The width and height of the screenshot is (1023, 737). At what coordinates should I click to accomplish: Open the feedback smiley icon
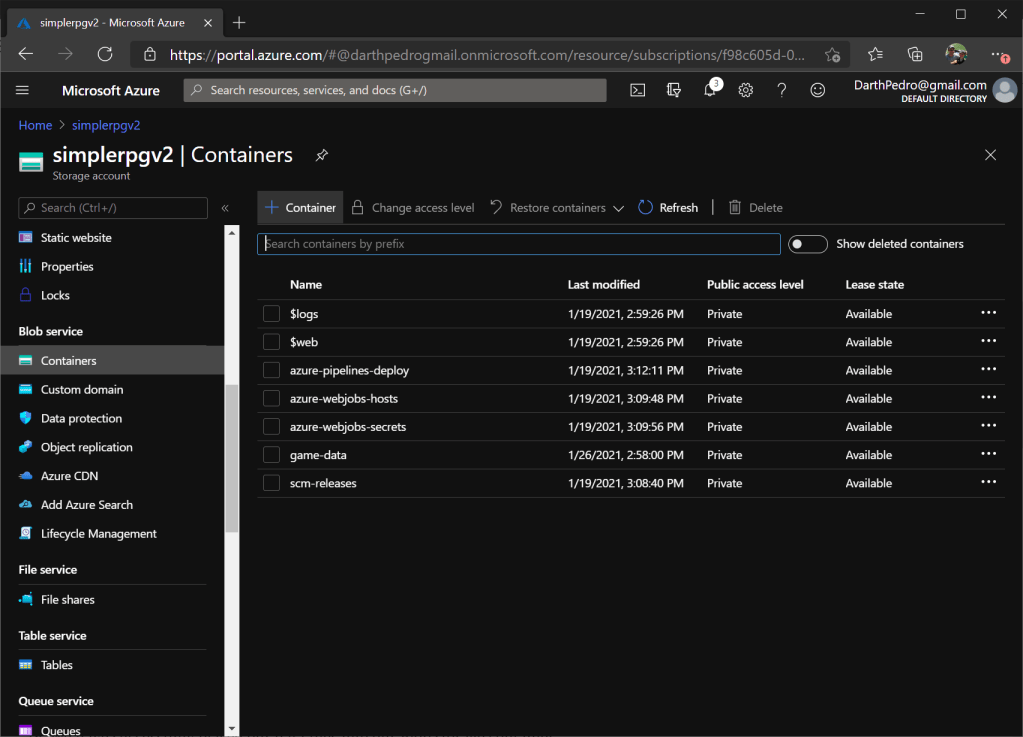click(817, 90)
